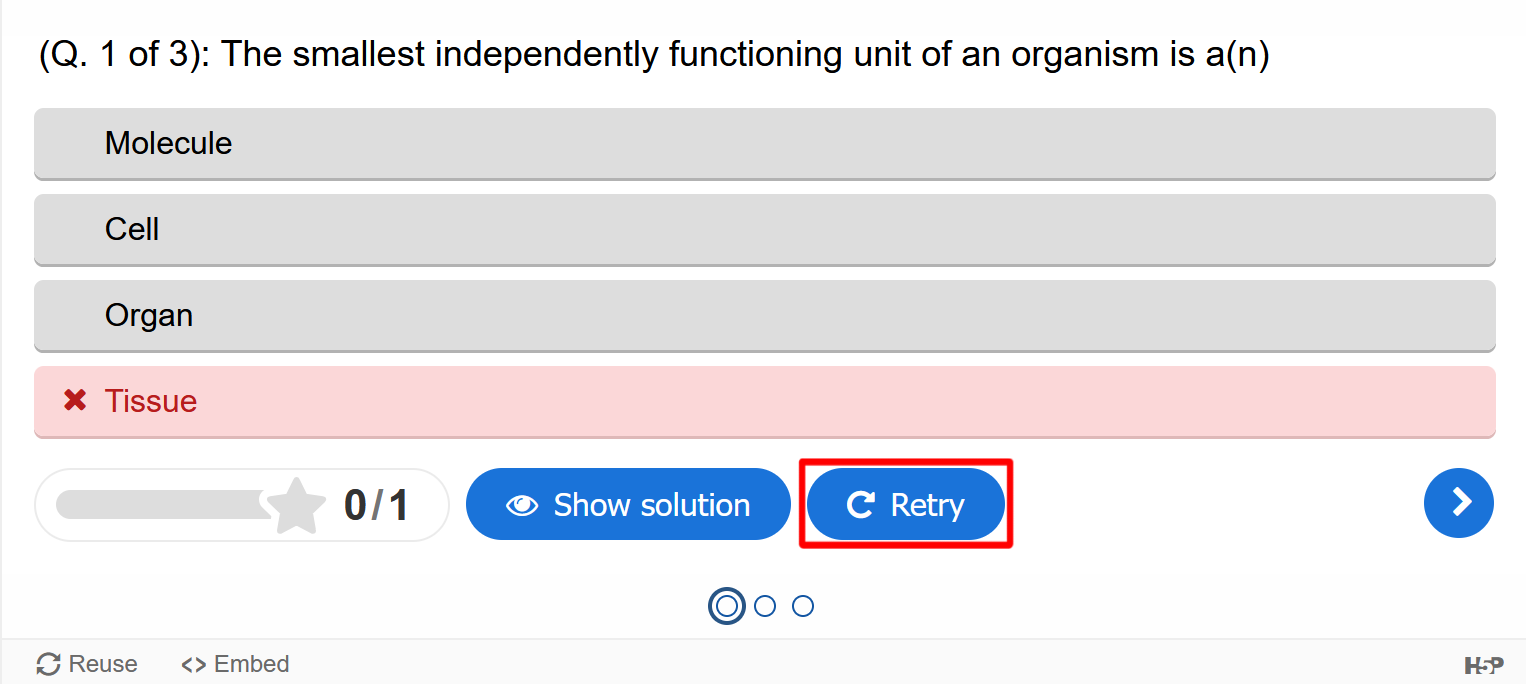Jump to third question progress dot
Screen dimensions: 1526x684
tap(803, 606)
